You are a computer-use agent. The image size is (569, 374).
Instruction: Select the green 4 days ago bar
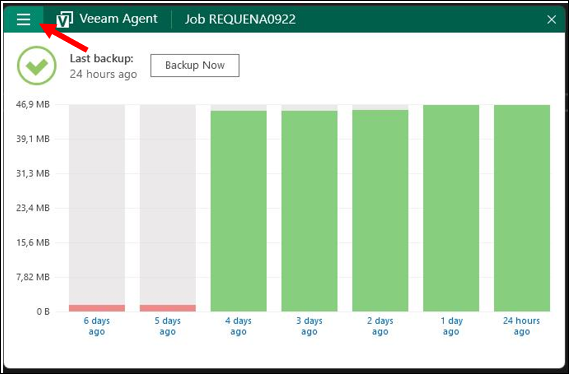tap(238, 211)
